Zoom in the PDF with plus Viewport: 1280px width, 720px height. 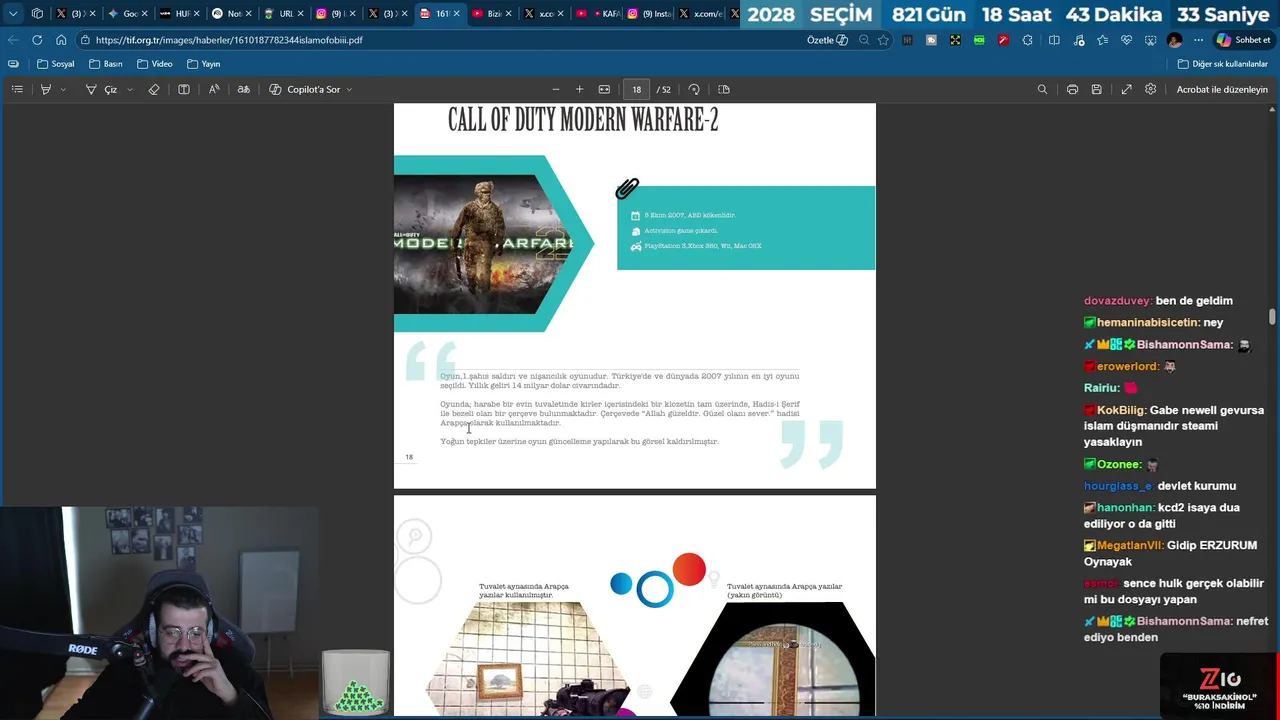(x=579, y=89)
